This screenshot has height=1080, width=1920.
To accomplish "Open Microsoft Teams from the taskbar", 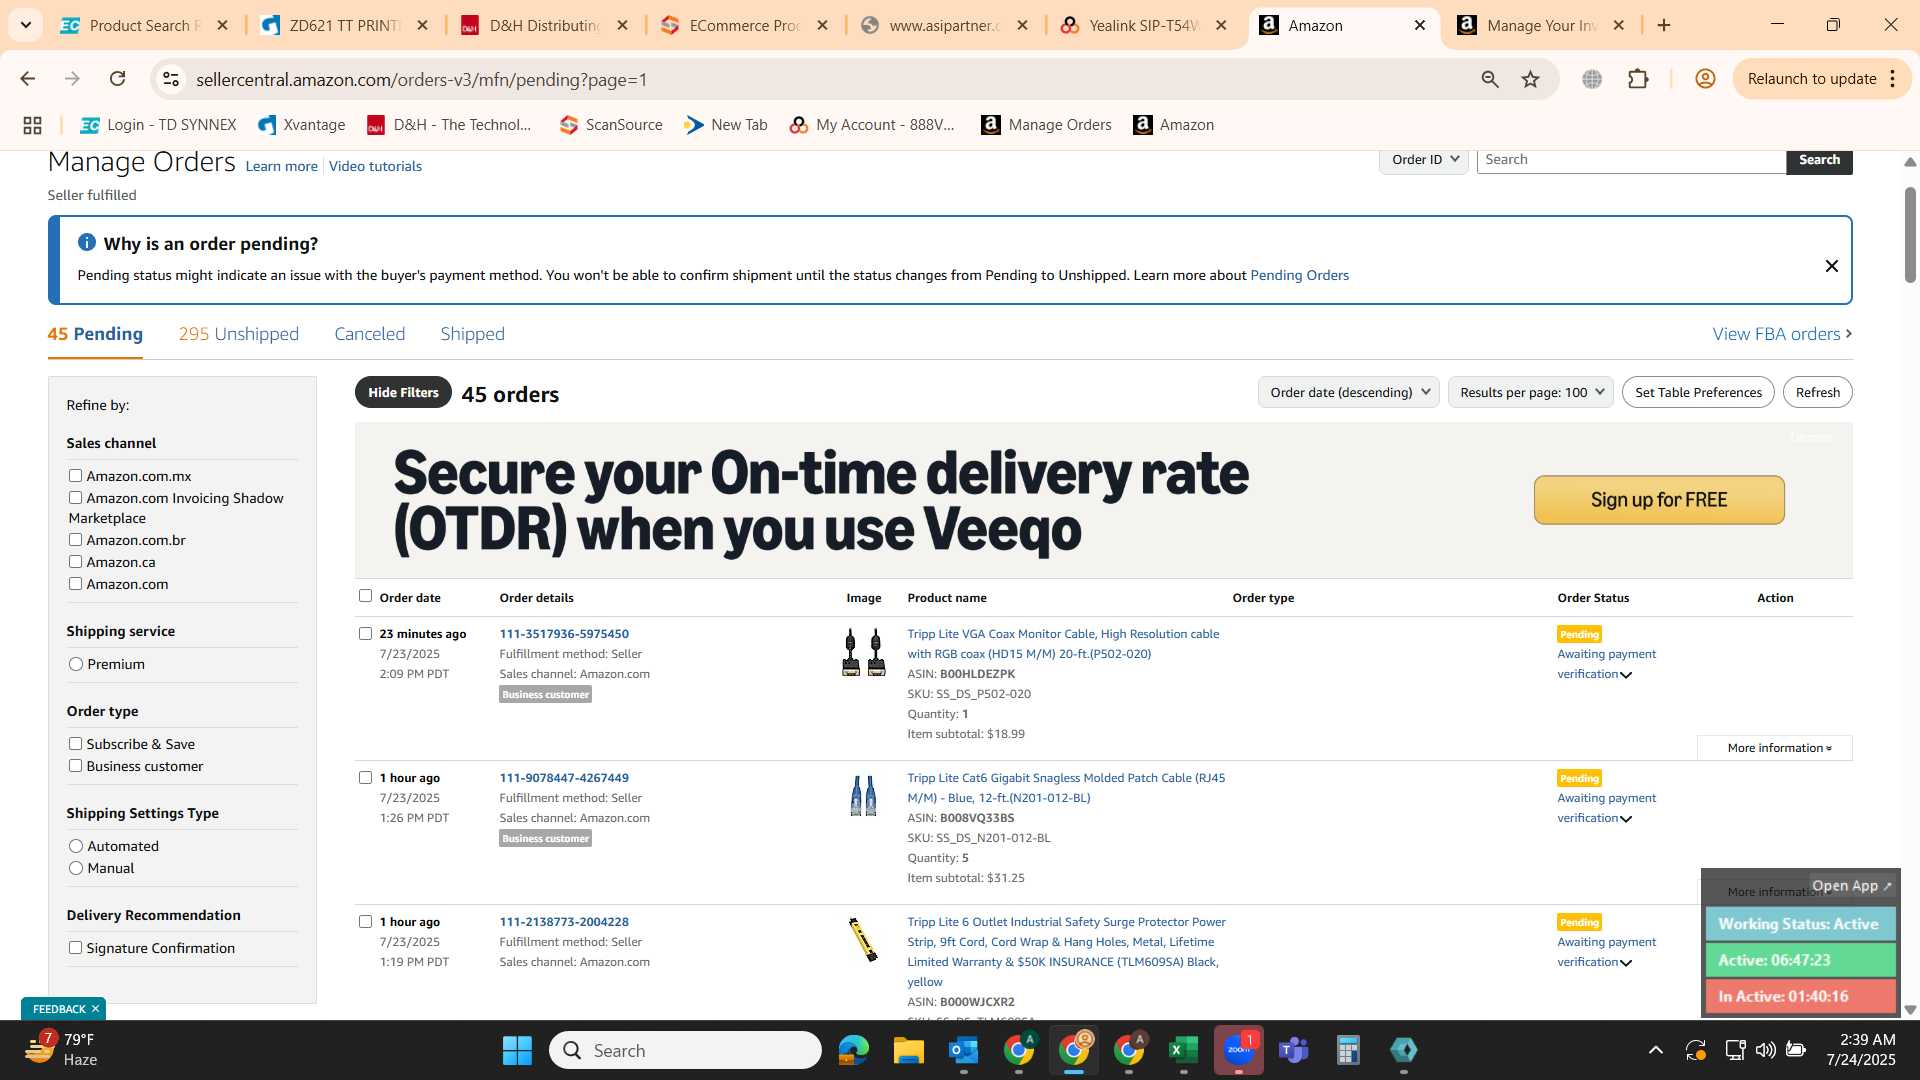I will 1293,1050.
